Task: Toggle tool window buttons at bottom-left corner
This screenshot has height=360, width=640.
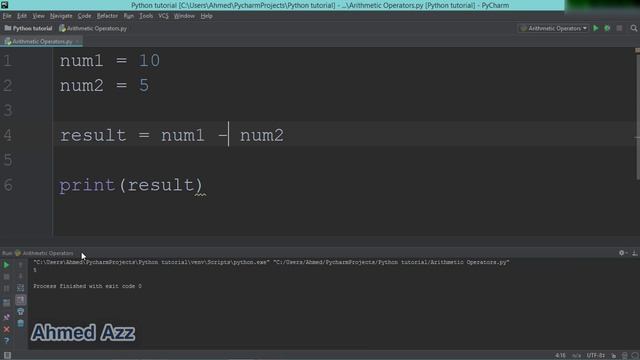Action: [7, 355]
